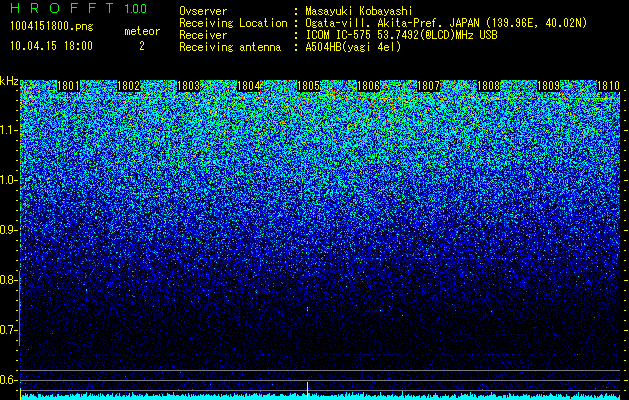
Task: Select the 1808 time marker
Action: (x=489, y=86)
